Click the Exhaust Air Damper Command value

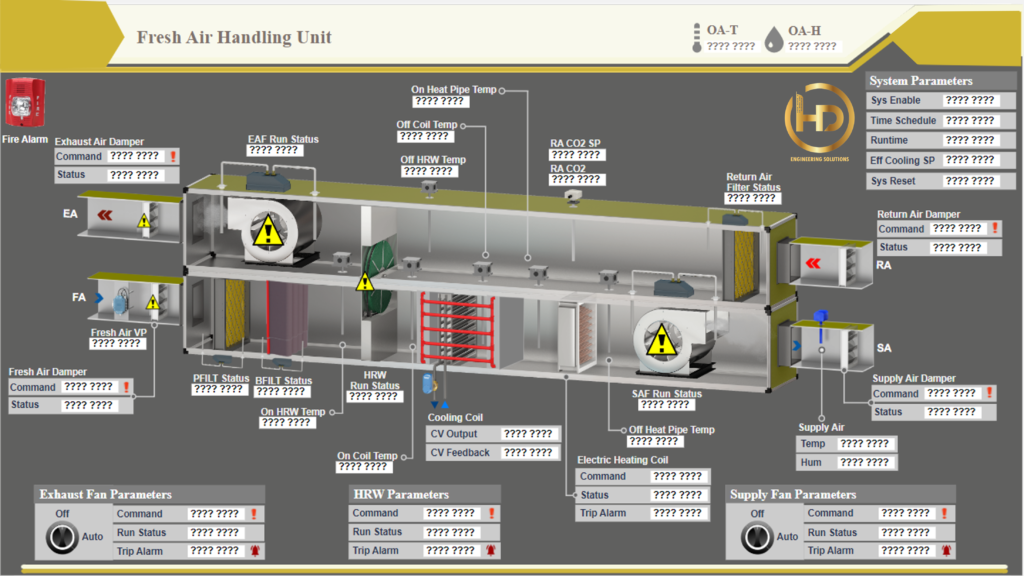(135, 156)
